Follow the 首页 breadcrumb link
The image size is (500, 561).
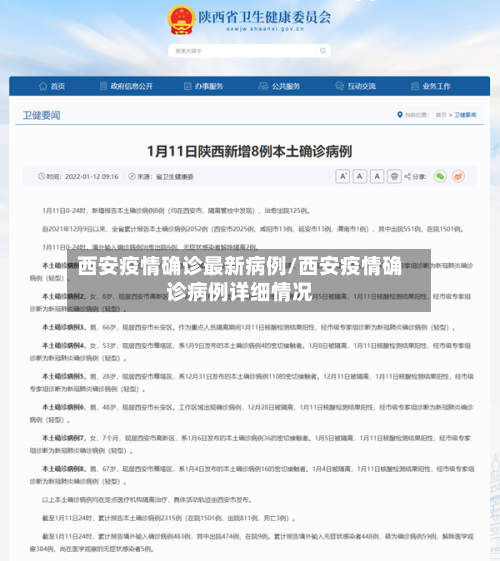[441, 115]
